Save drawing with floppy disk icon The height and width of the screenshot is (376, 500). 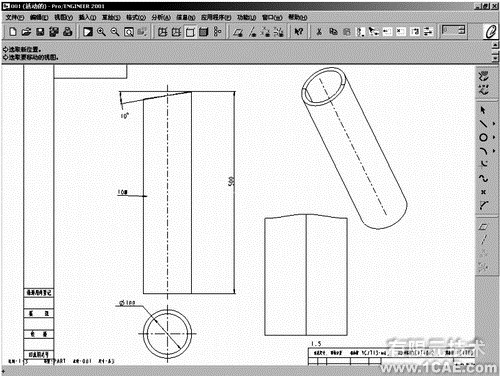pyautogui.click(x=40, y=32)
